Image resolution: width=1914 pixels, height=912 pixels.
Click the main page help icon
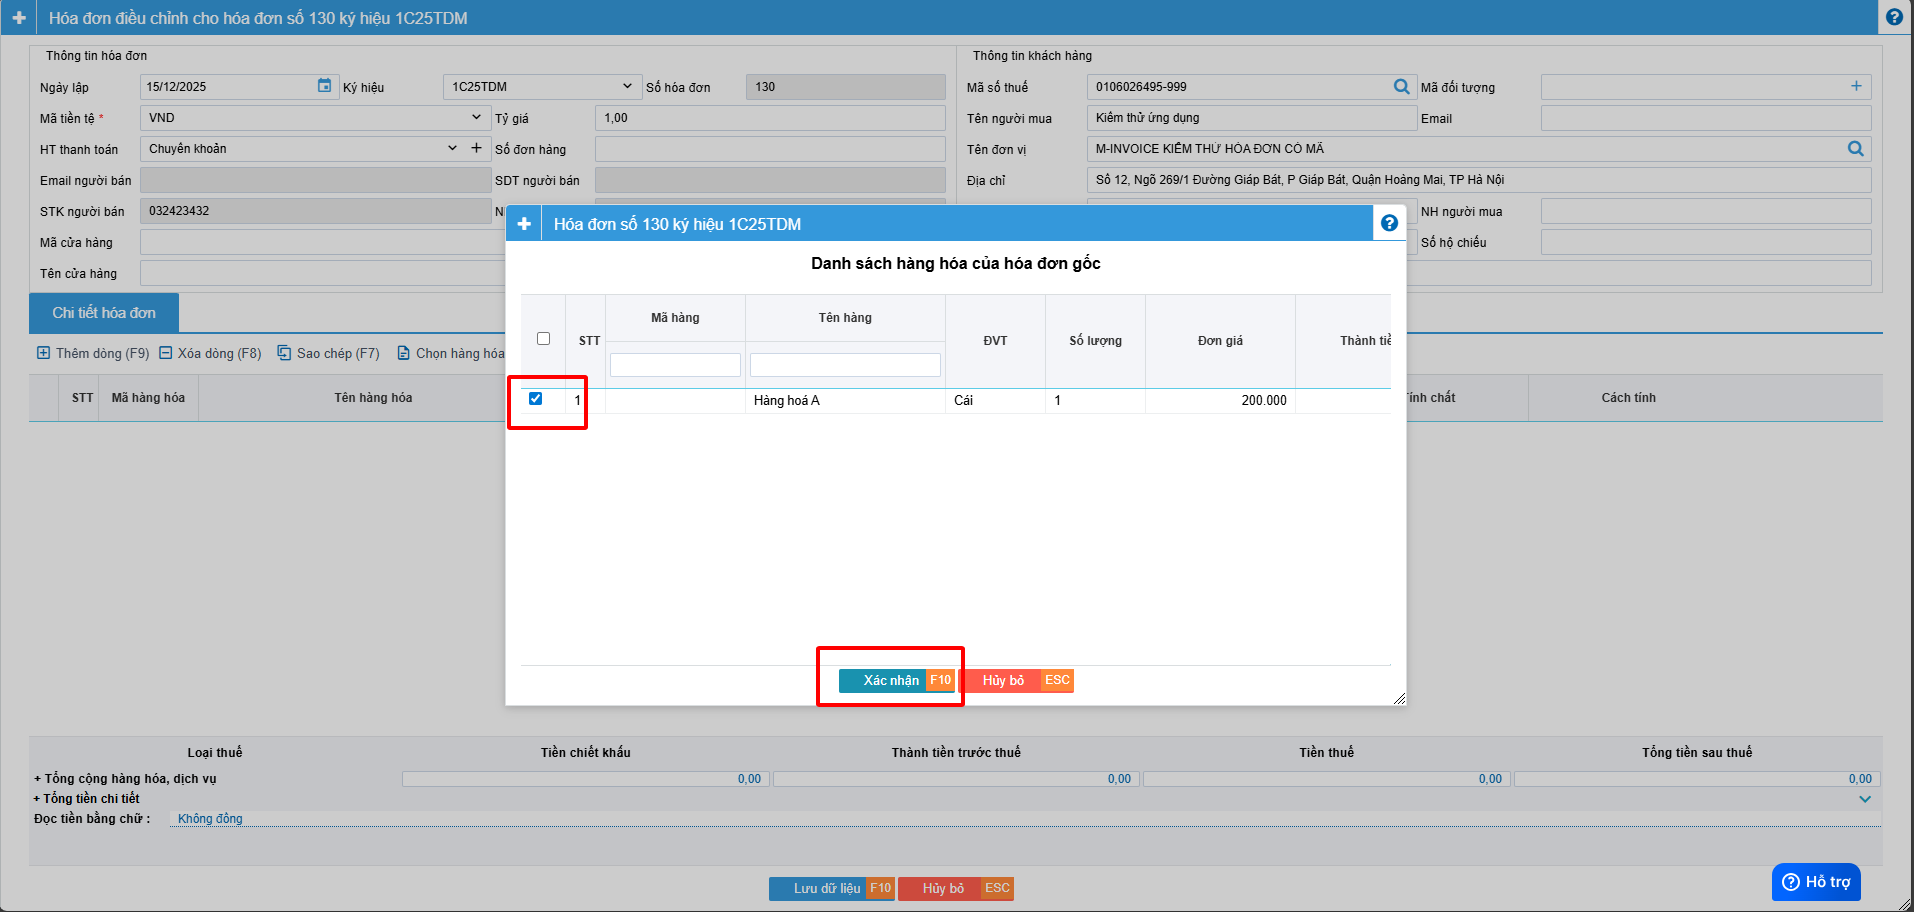point(1894,17)
